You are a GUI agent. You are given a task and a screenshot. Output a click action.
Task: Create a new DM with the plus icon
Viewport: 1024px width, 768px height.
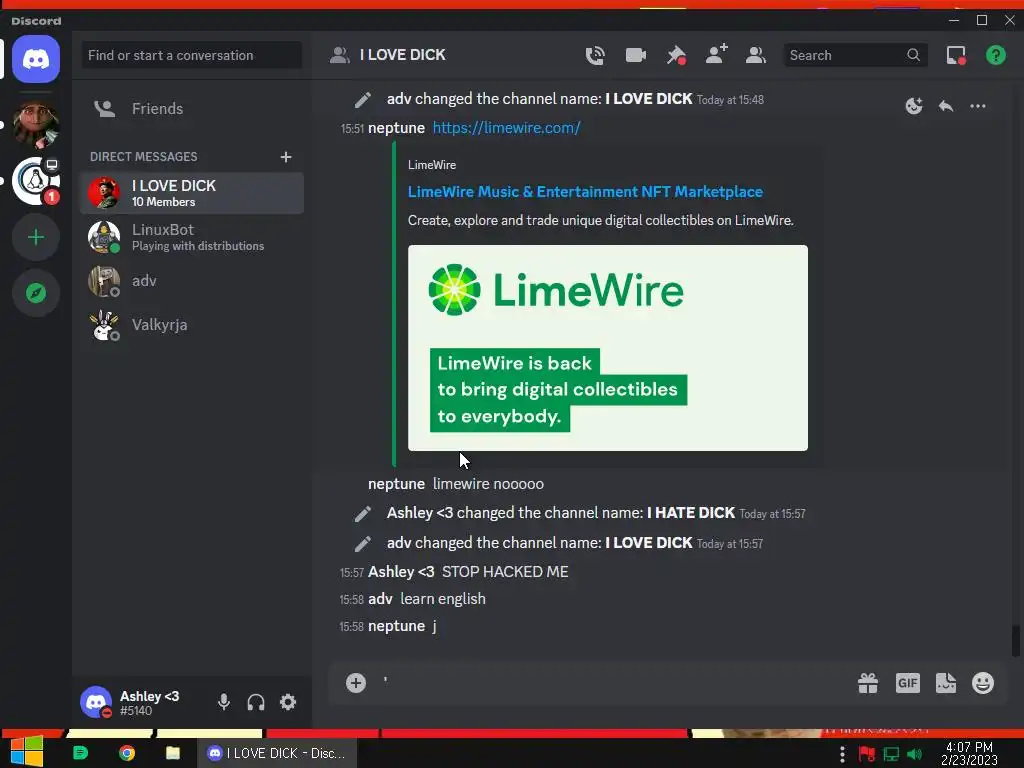tap(285, 157)
